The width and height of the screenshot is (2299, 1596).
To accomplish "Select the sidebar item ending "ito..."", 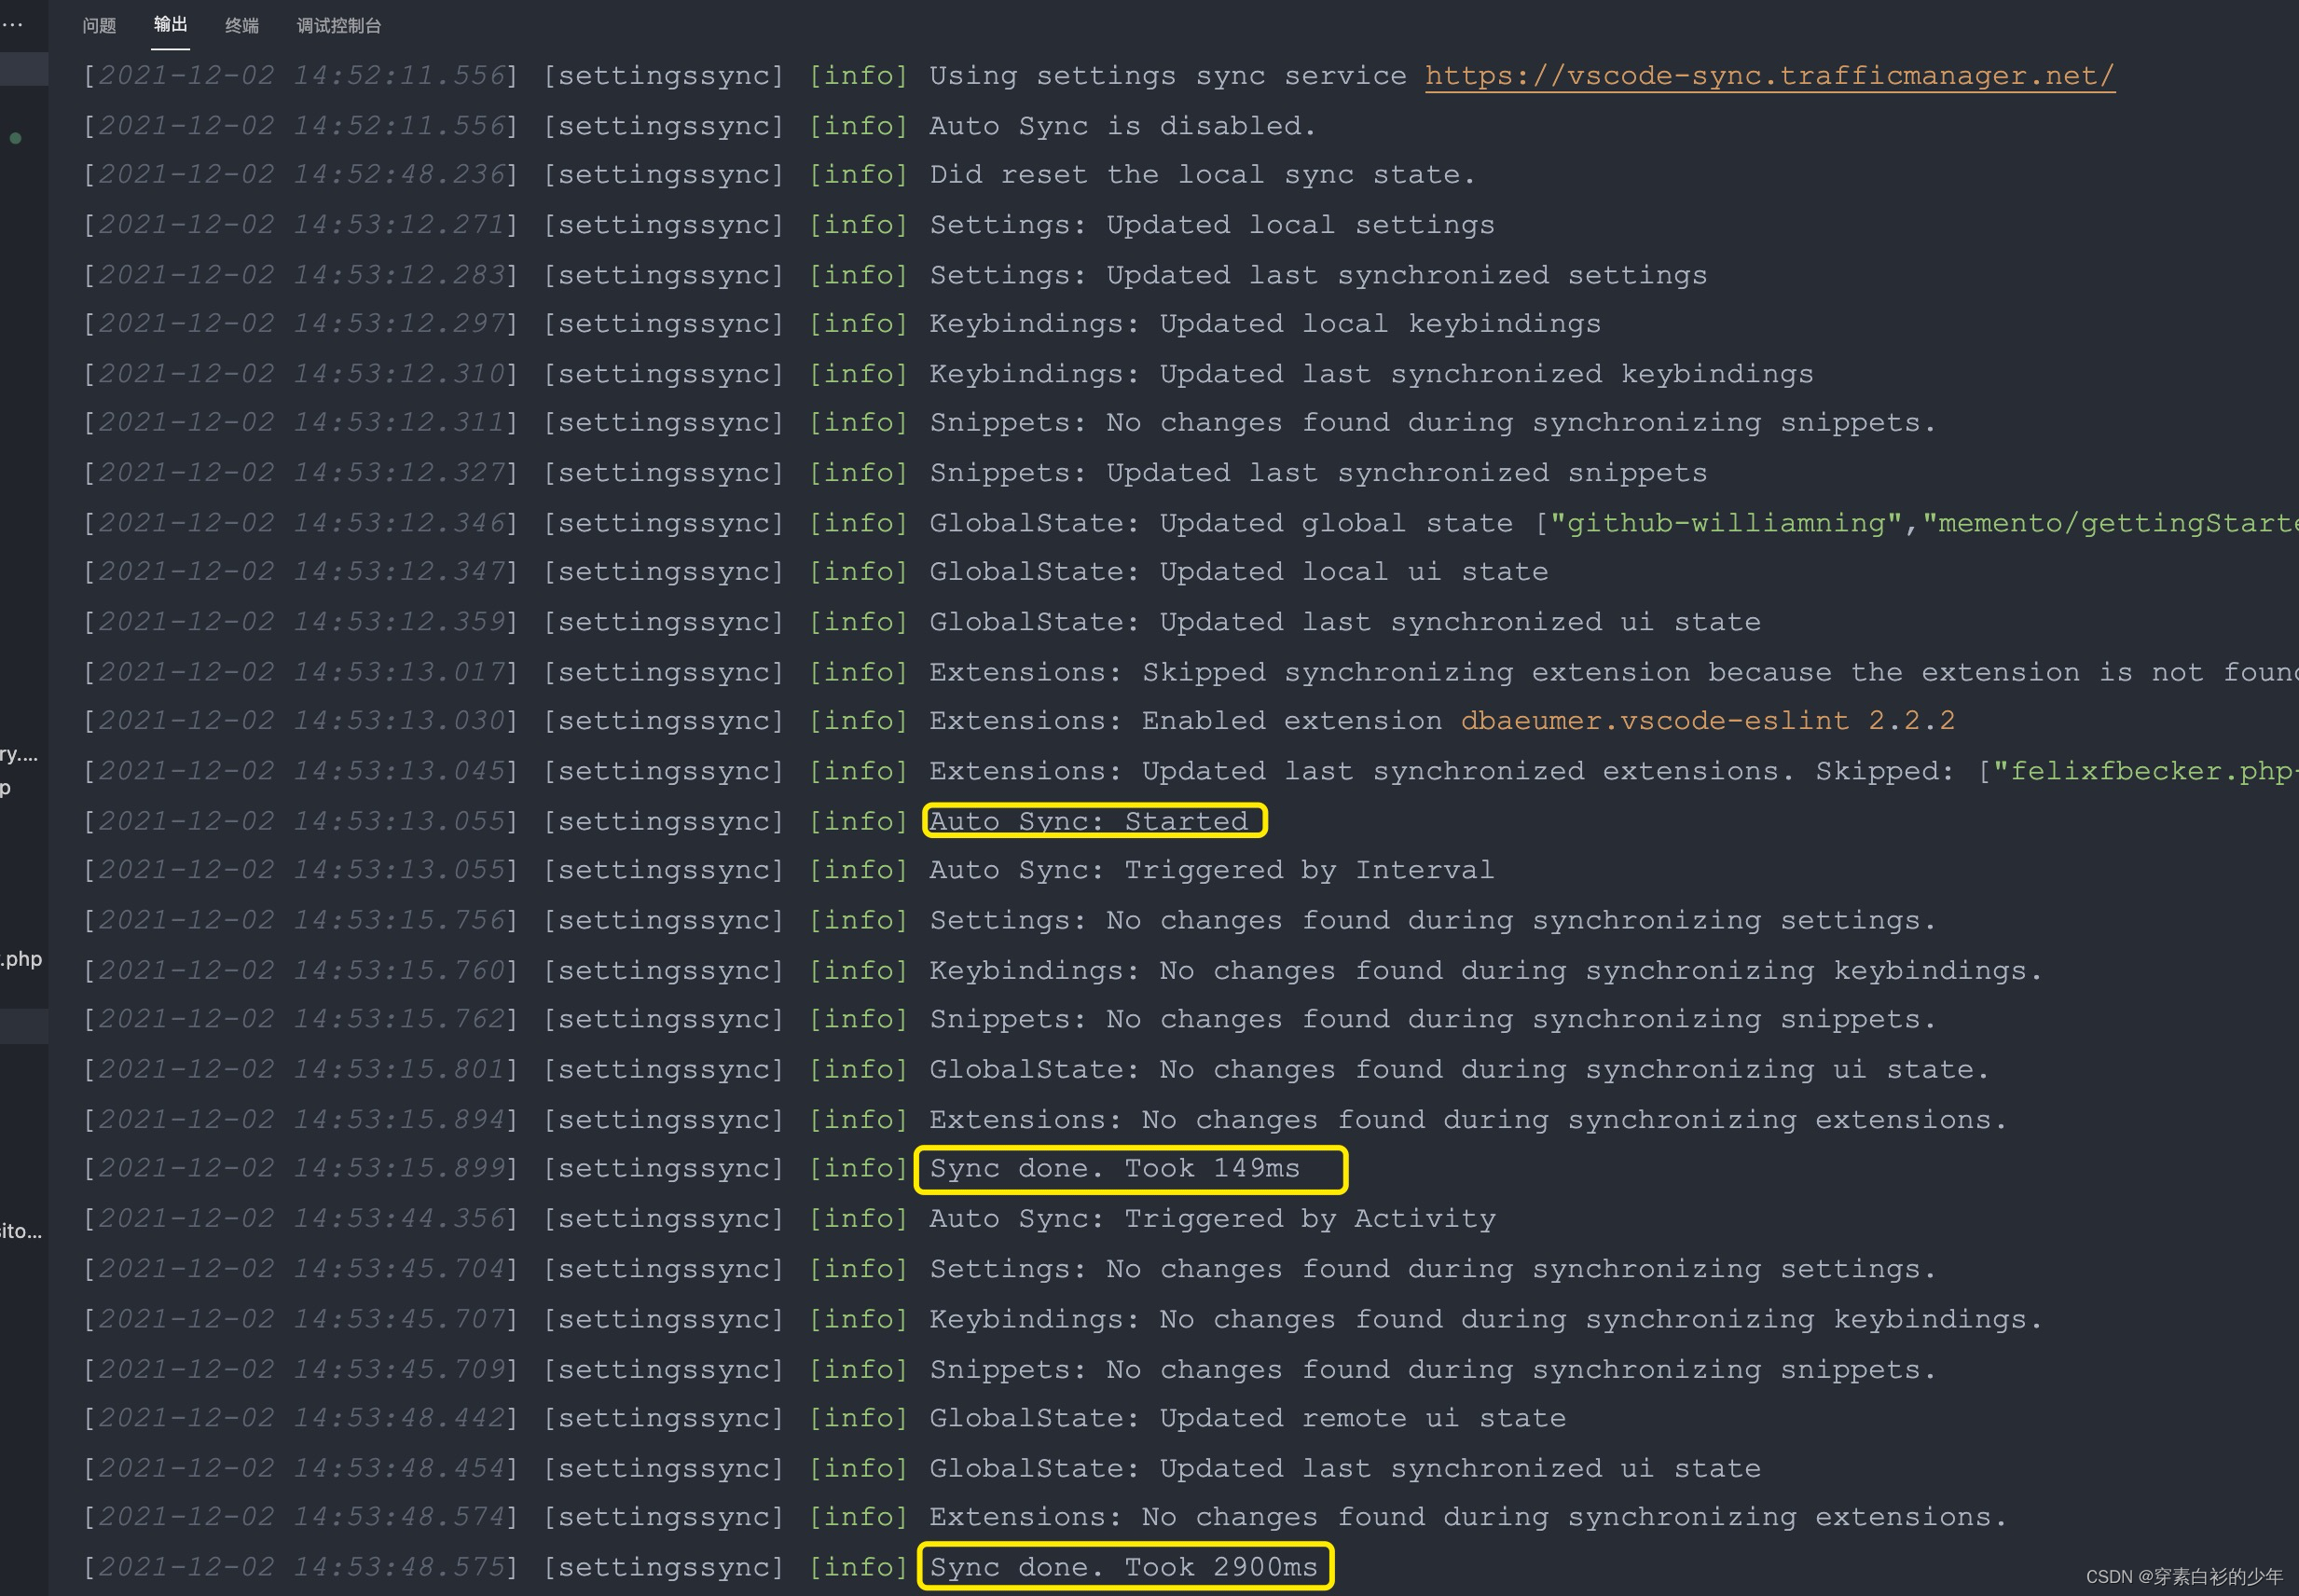I will [x=21, y=1231].
